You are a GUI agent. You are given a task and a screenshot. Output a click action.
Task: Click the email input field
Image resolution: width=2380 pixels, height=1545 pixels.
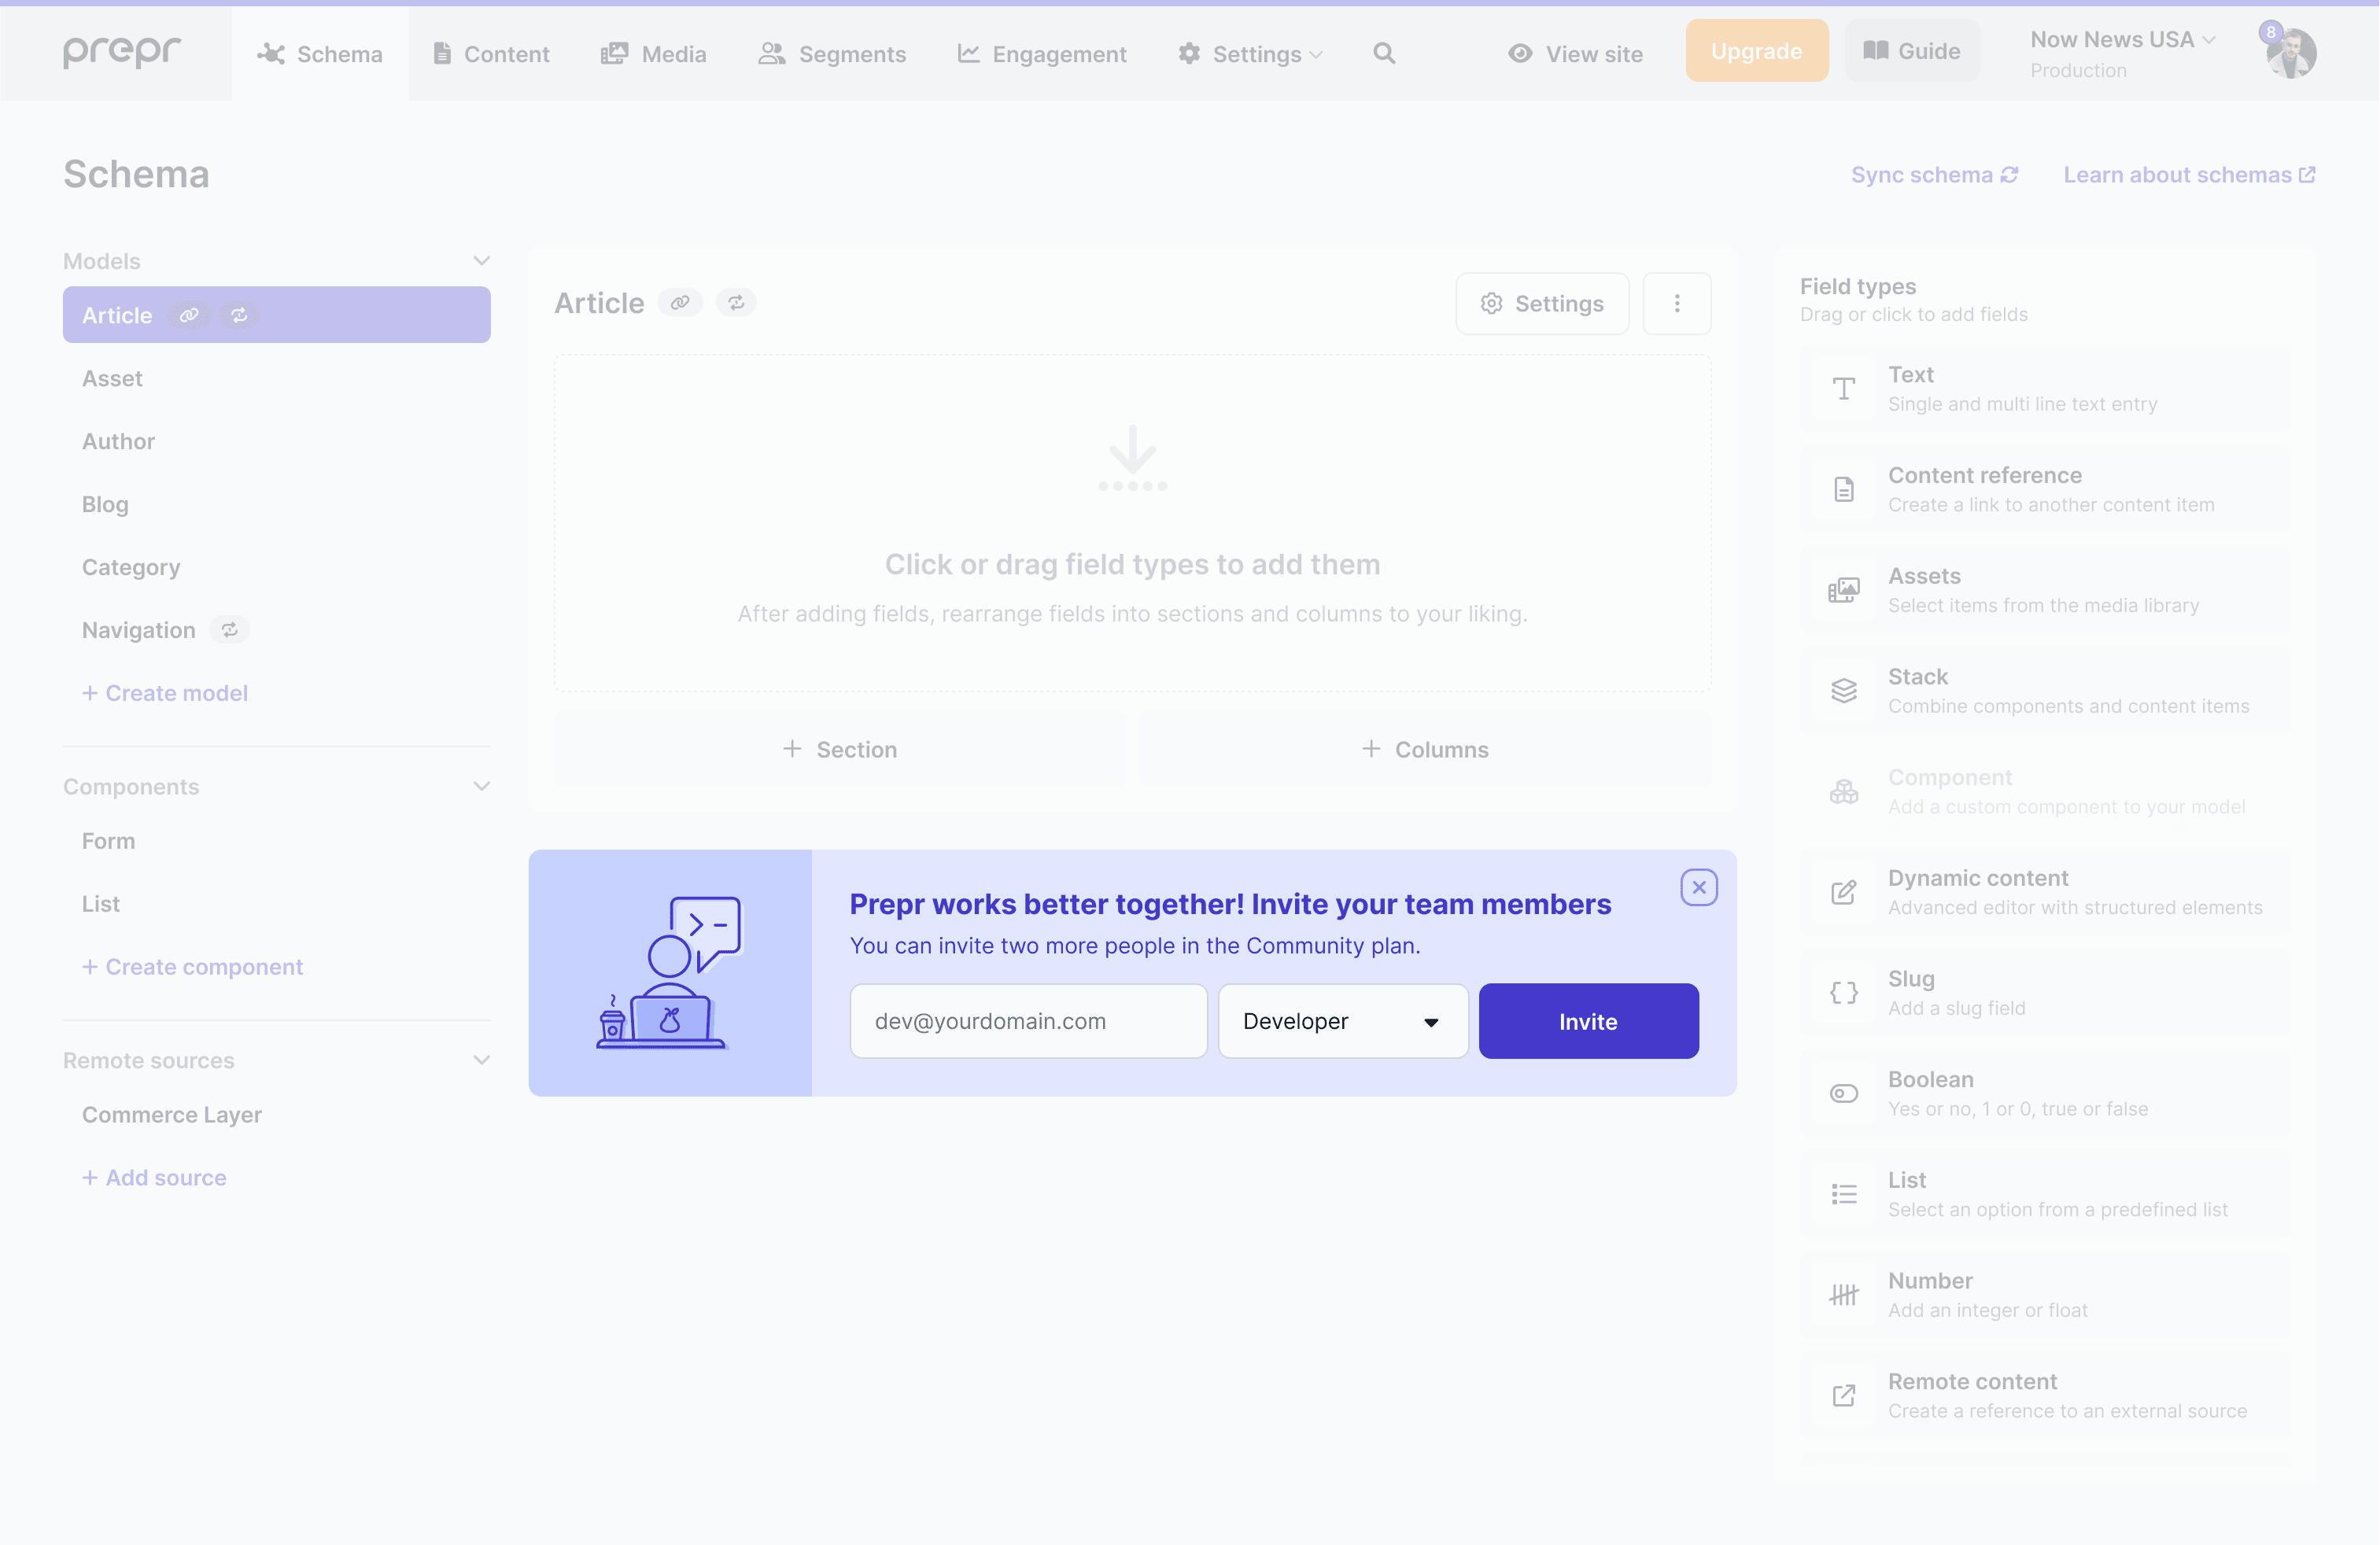[x=1029, y=1021]
